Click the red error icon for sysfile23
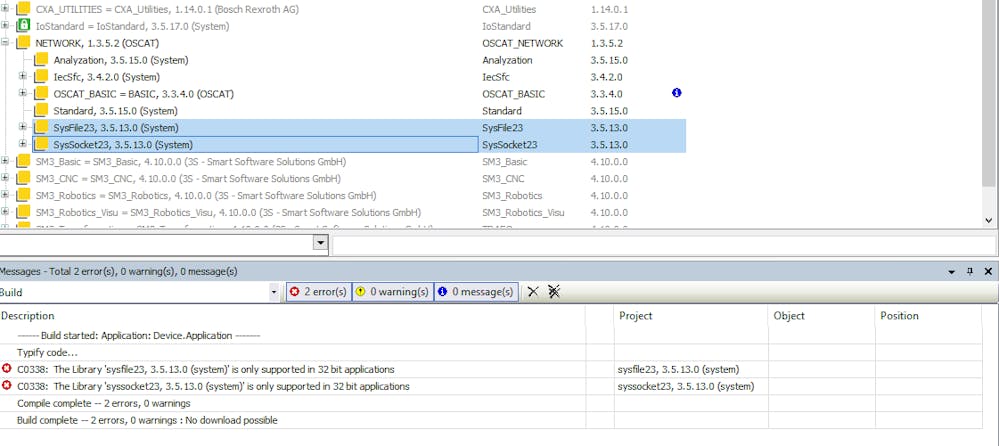The width and height of the screenshot is (999, 446). coord(7,369)
